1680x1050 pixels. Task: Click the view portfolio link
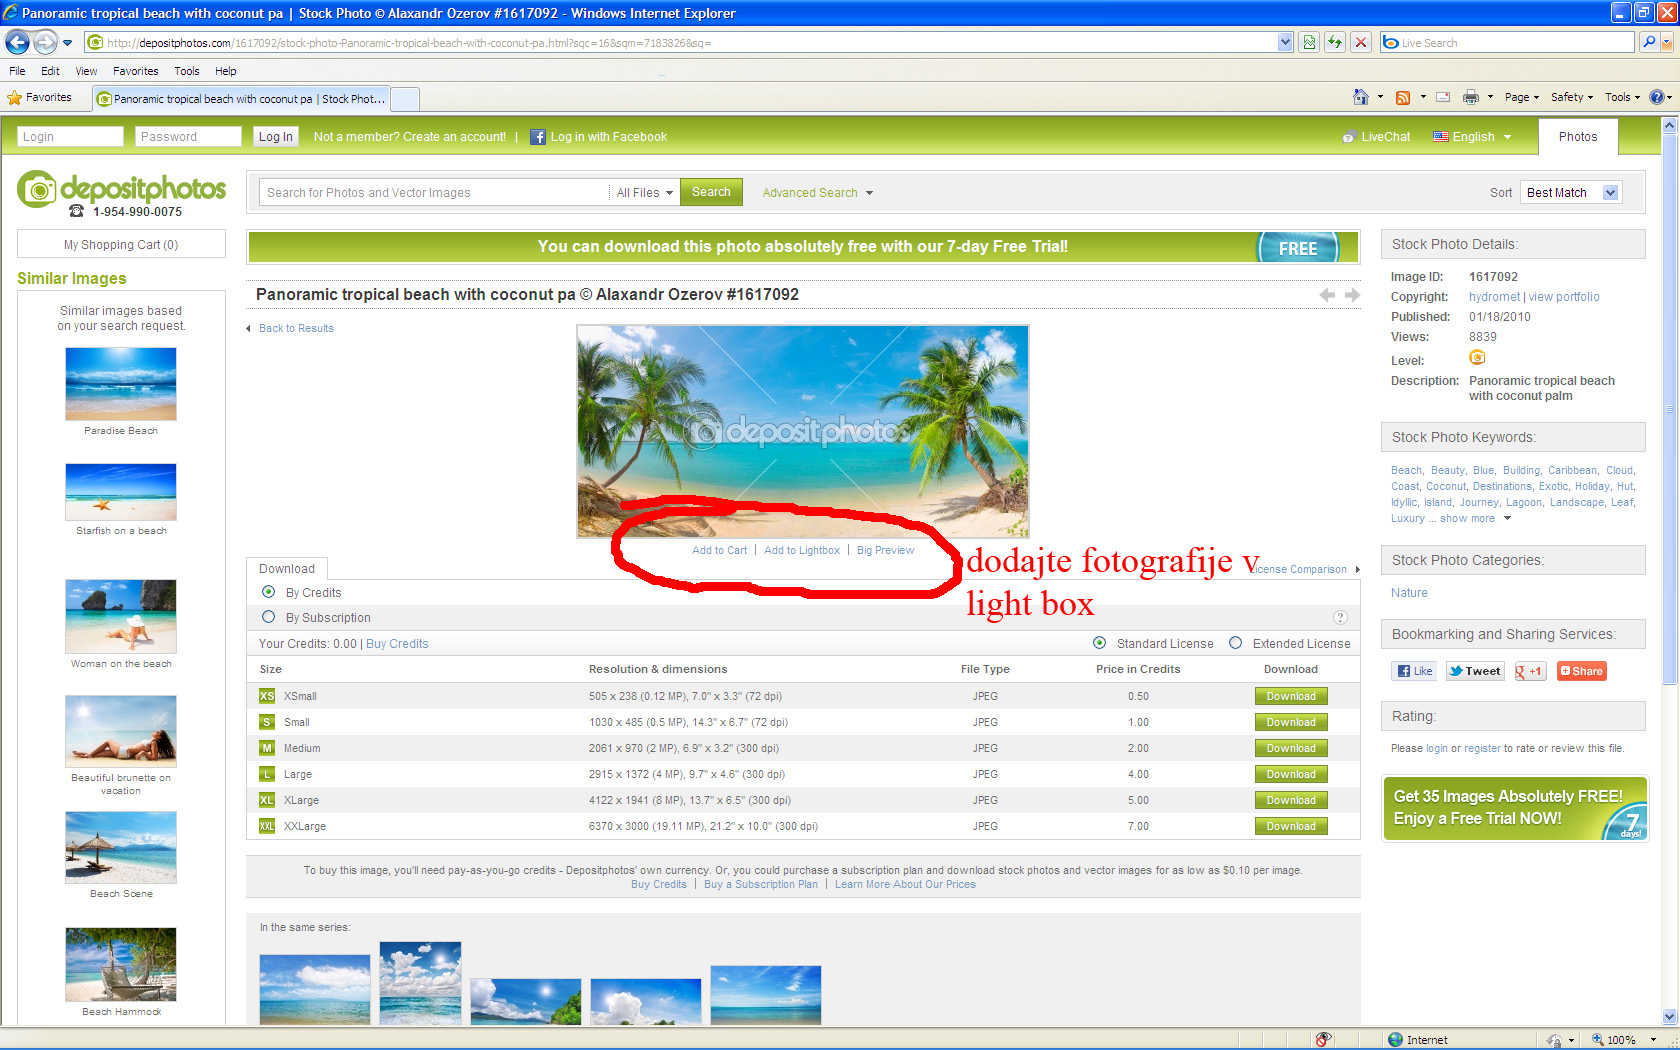click(x=1564, y=297)
